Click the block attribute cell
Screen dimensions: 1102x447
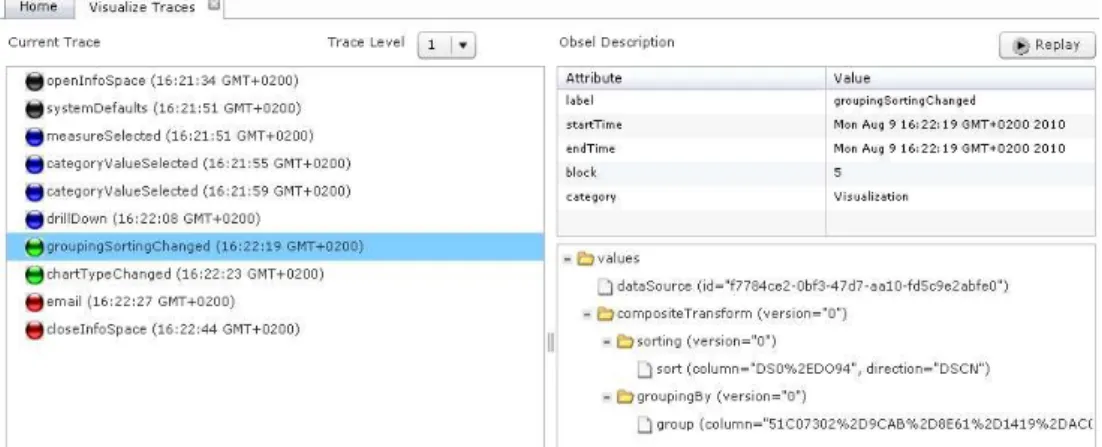692,173
